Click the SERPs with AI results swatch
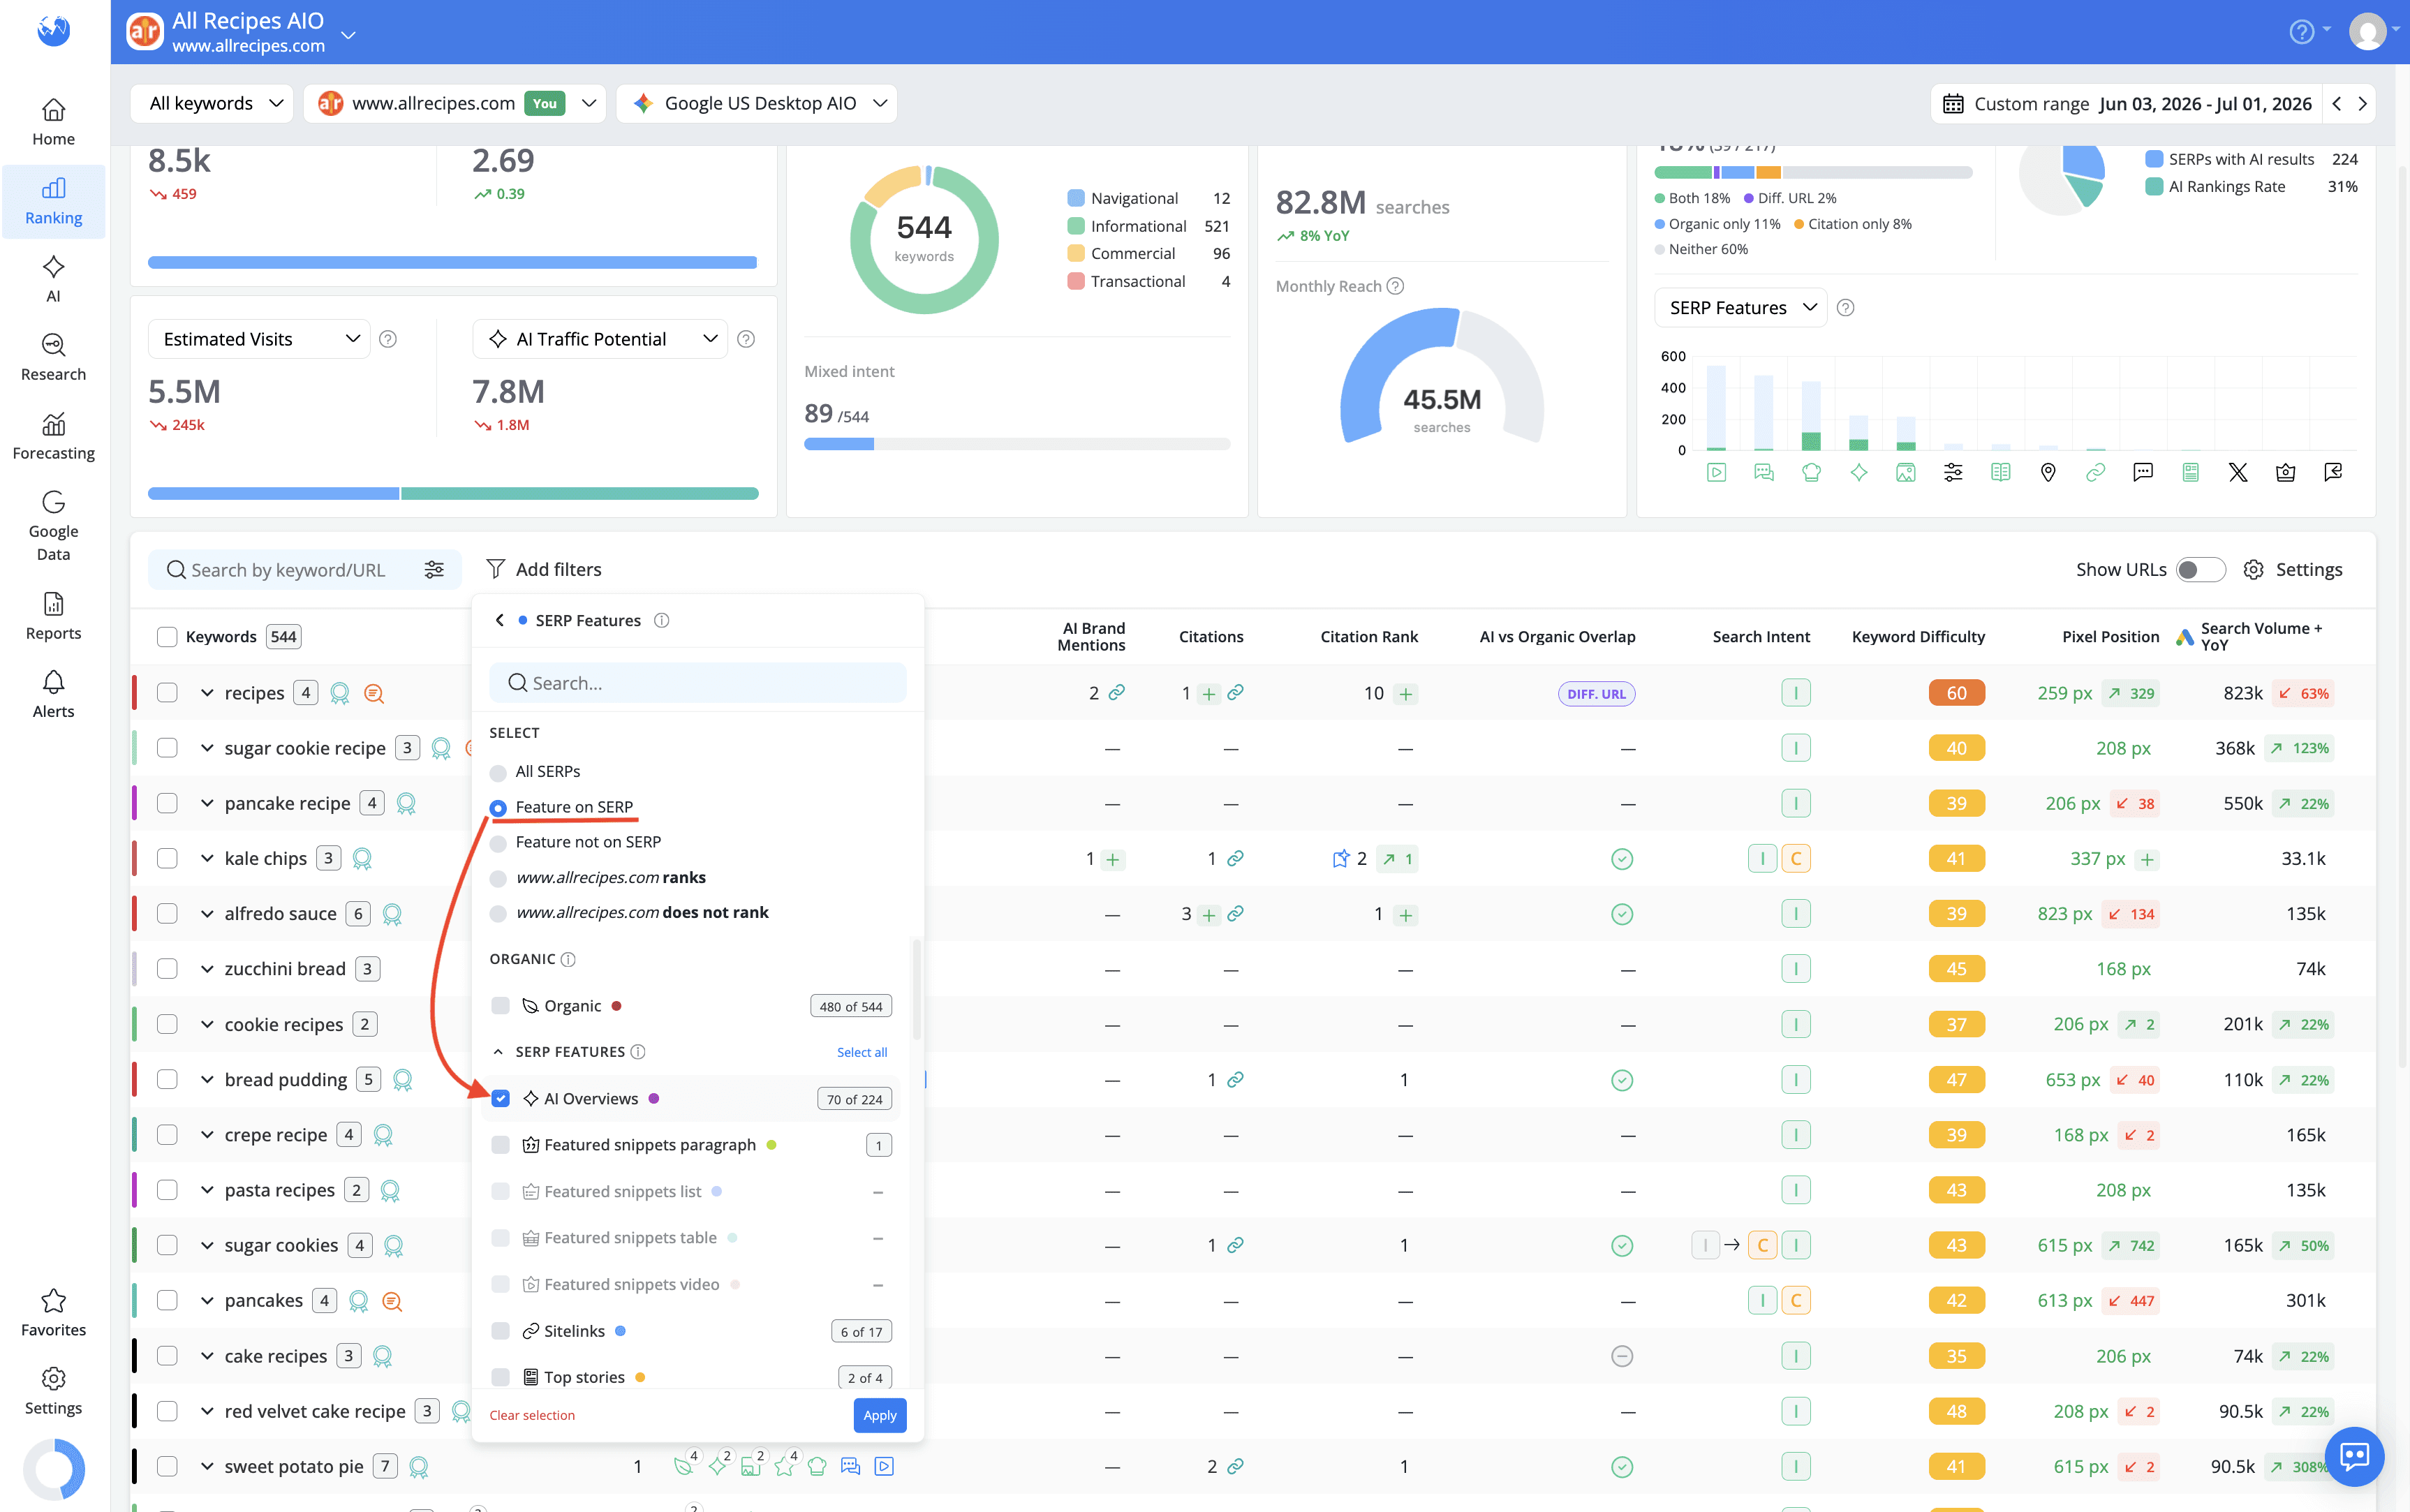 pyautogui.click(x=2155, y=159)
